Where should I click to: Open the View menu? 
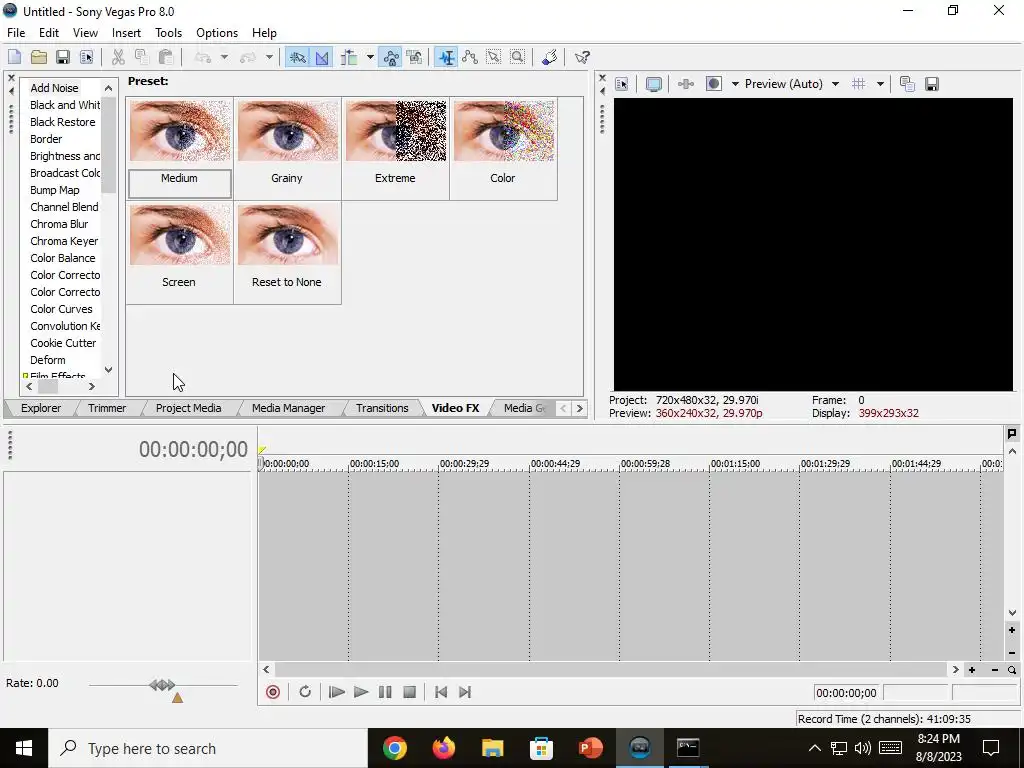coord(85,33)
